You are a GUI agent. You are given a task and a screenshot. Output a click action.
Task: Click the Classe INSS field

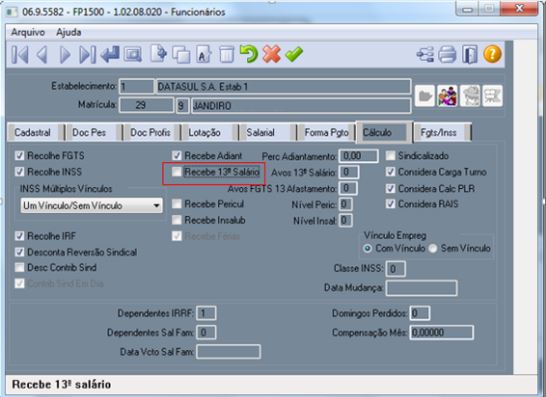coord(396,269)
